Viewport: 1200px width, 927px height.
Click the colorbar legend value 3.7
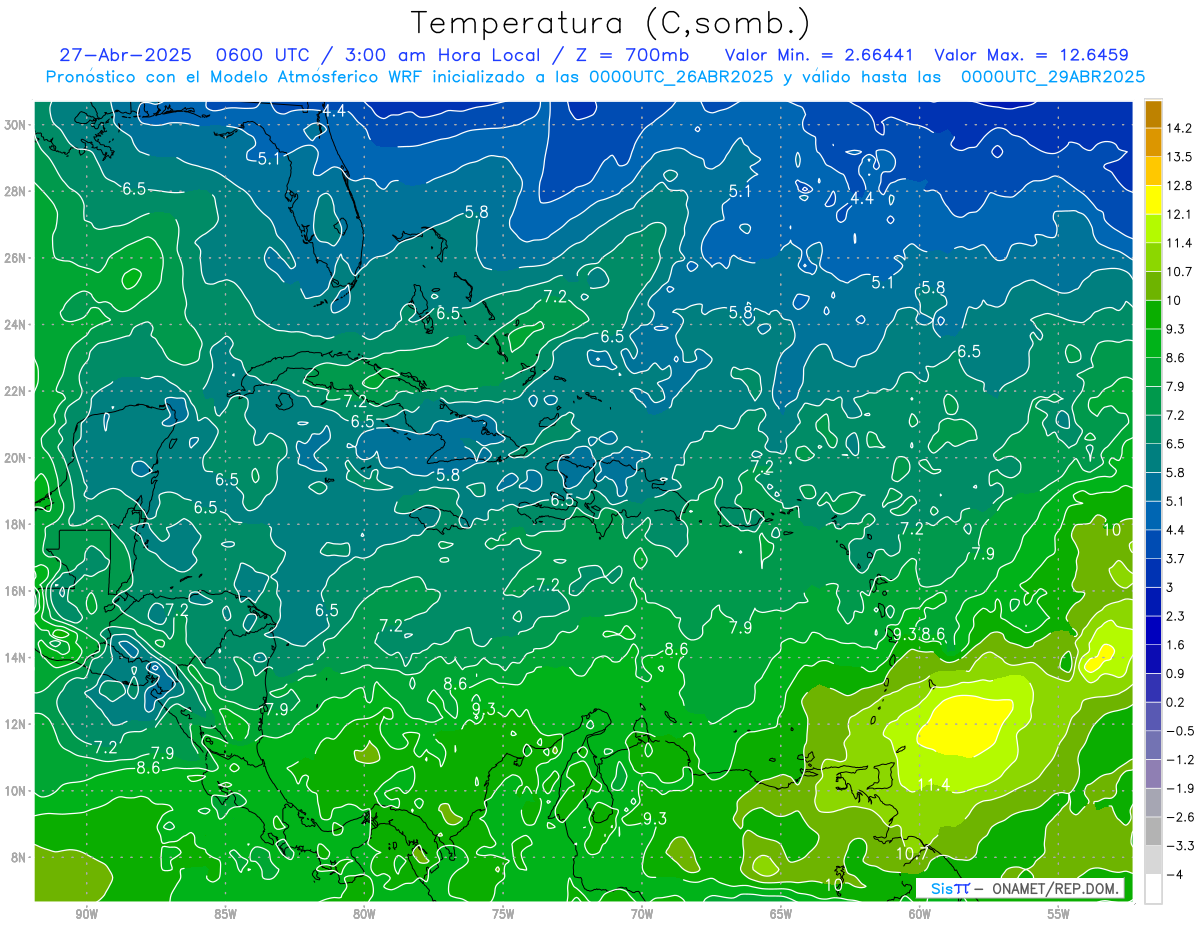tap(1176, 558)
